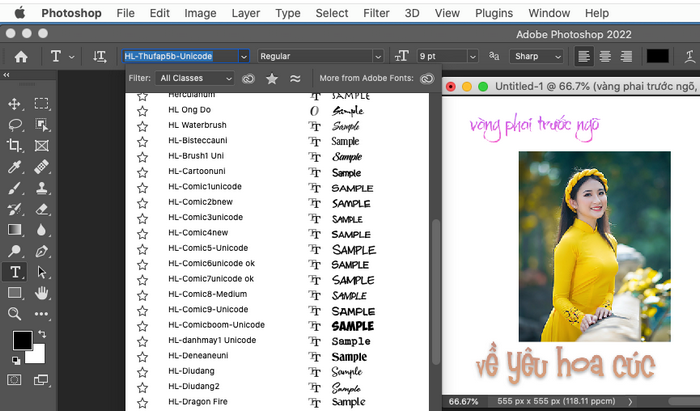Select the Move tool
700x411 pixels.
click(14, 104)
